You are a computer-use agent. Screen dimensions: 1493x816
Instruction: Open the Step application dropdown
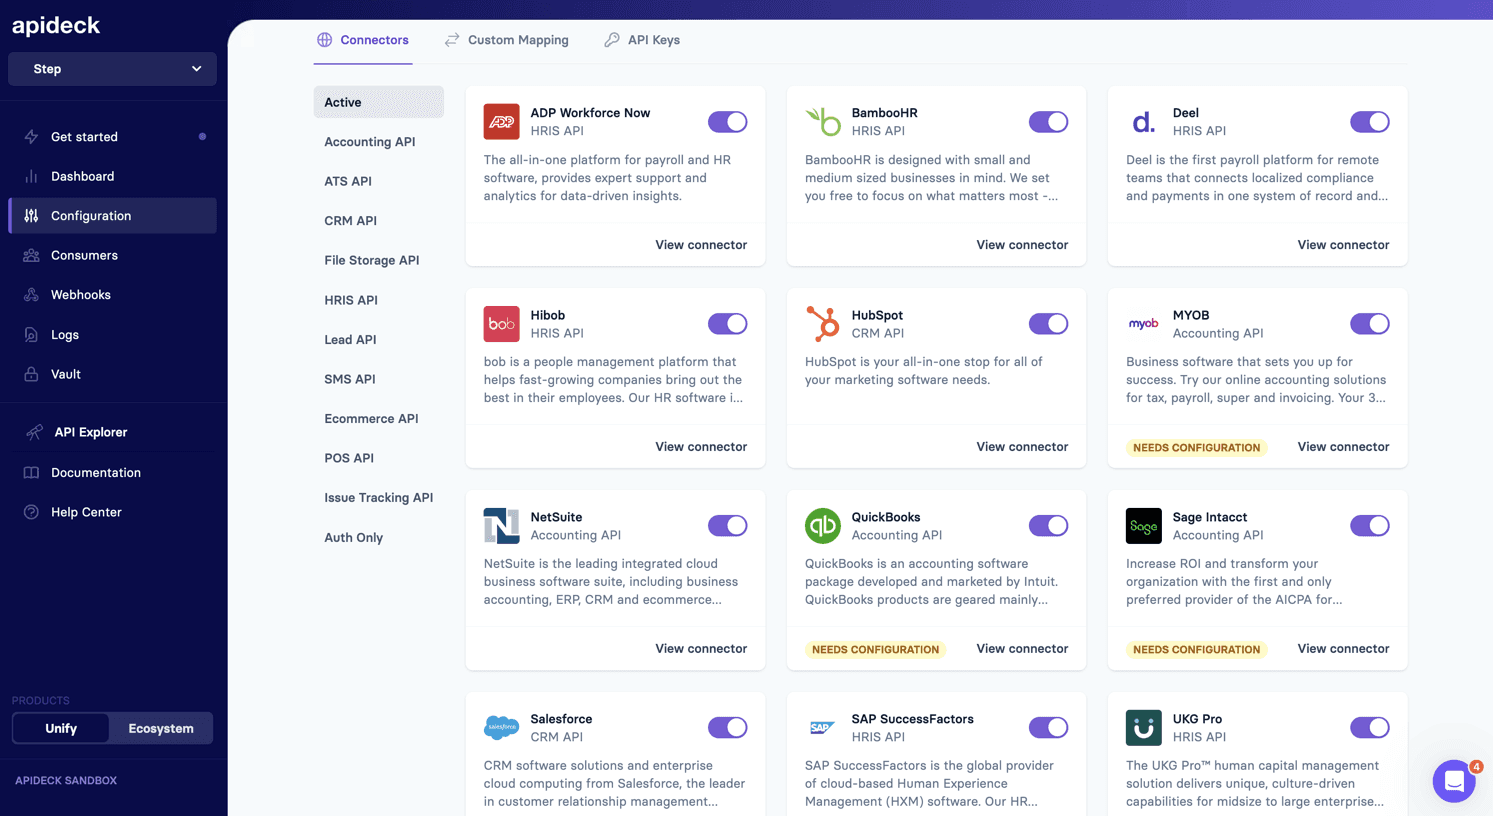point(112,69)
